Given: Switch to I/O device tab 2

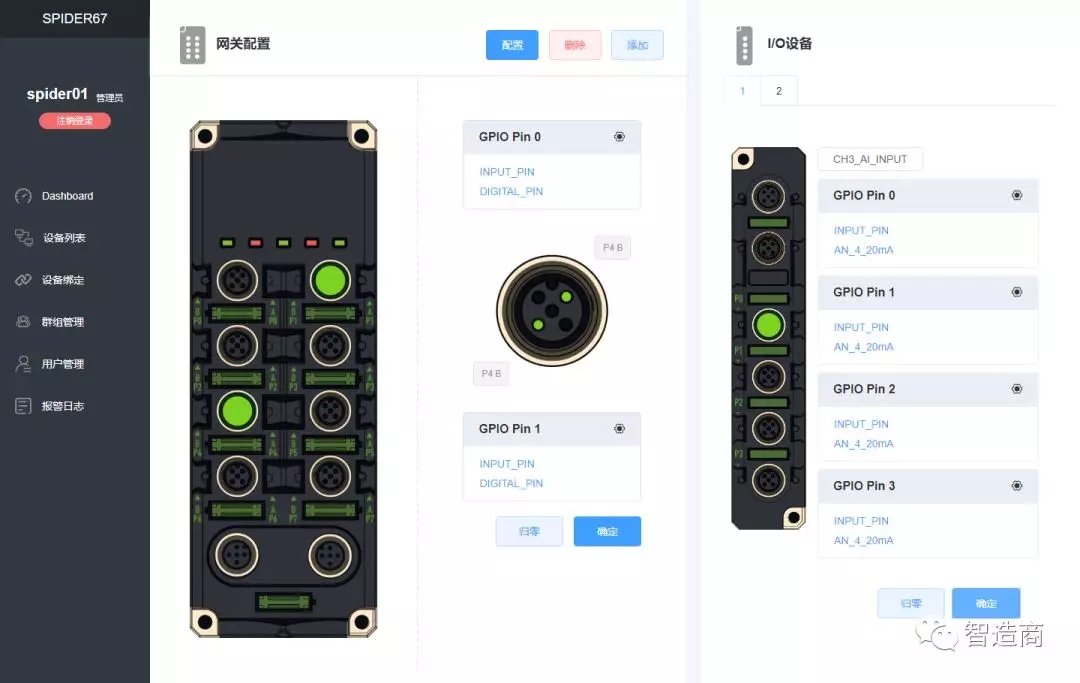Looking at the screenshot, I should (779, 91).
